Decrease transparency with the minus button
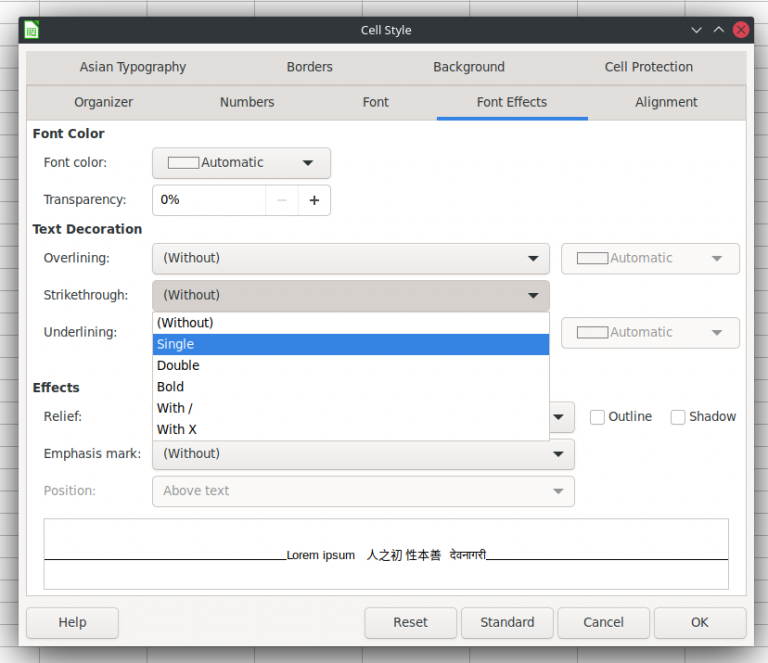This screenshot has width=768, height=663. point(282,200)
